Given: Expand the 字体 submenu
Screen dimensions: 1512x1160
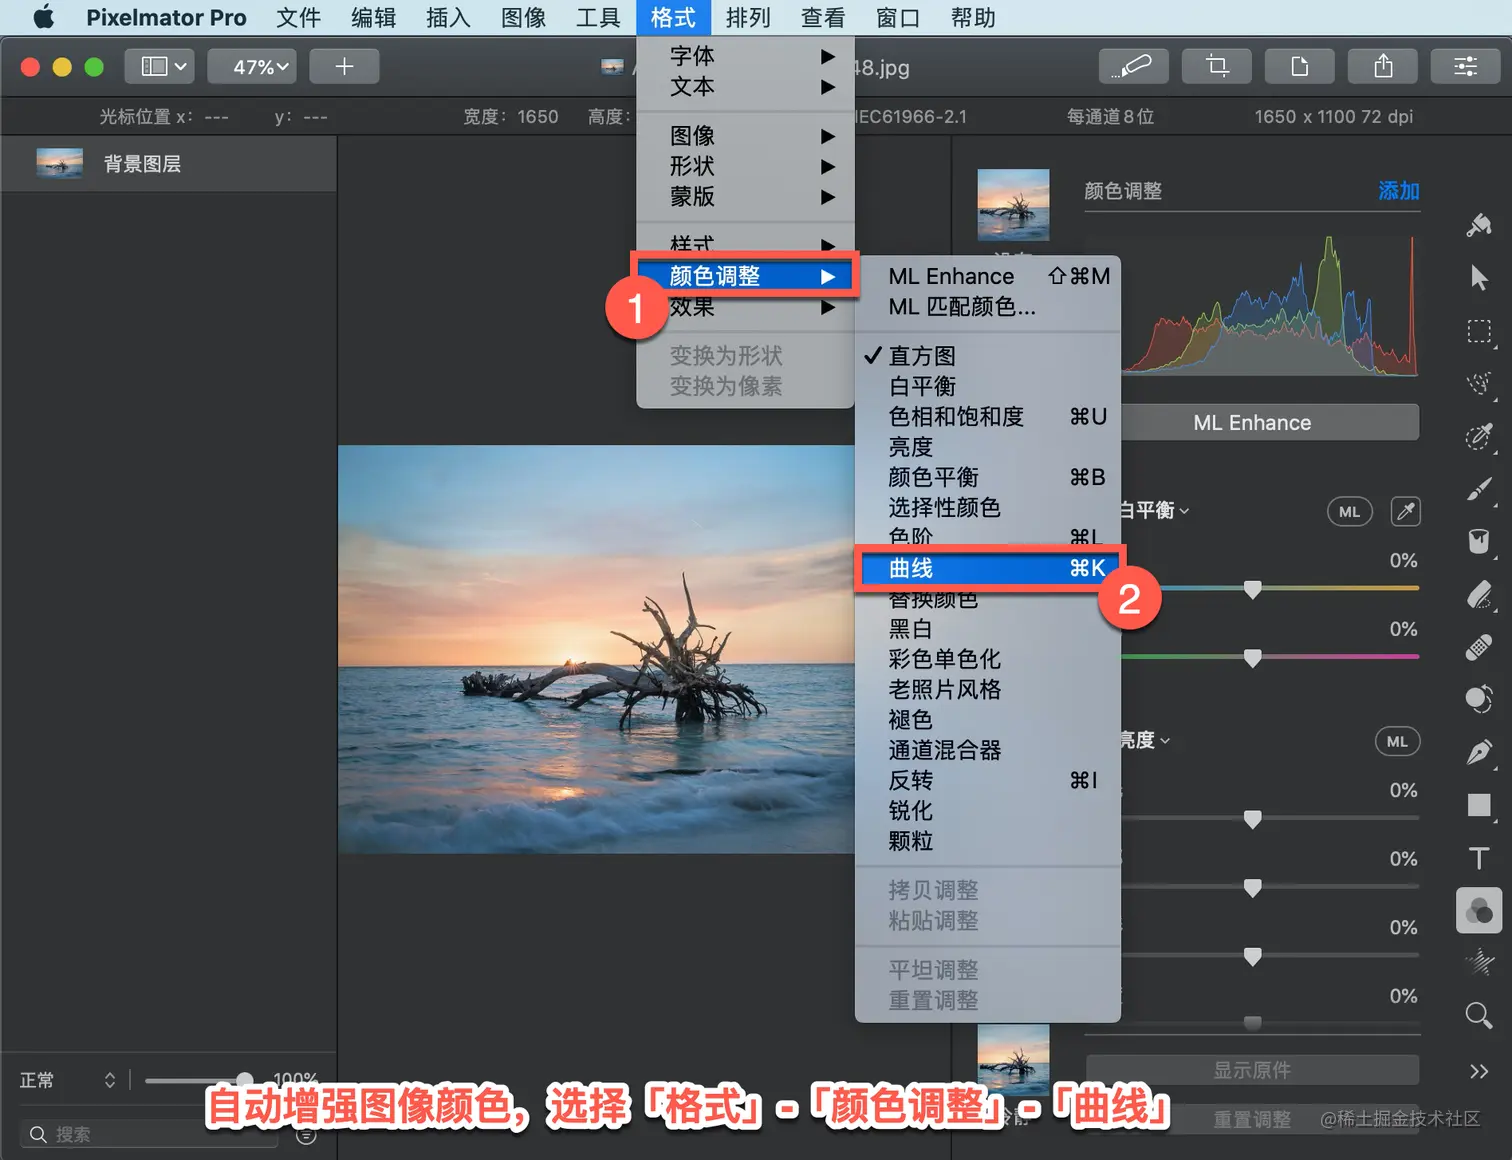Looking at the screenshot, I should click(x=745, y=56).
